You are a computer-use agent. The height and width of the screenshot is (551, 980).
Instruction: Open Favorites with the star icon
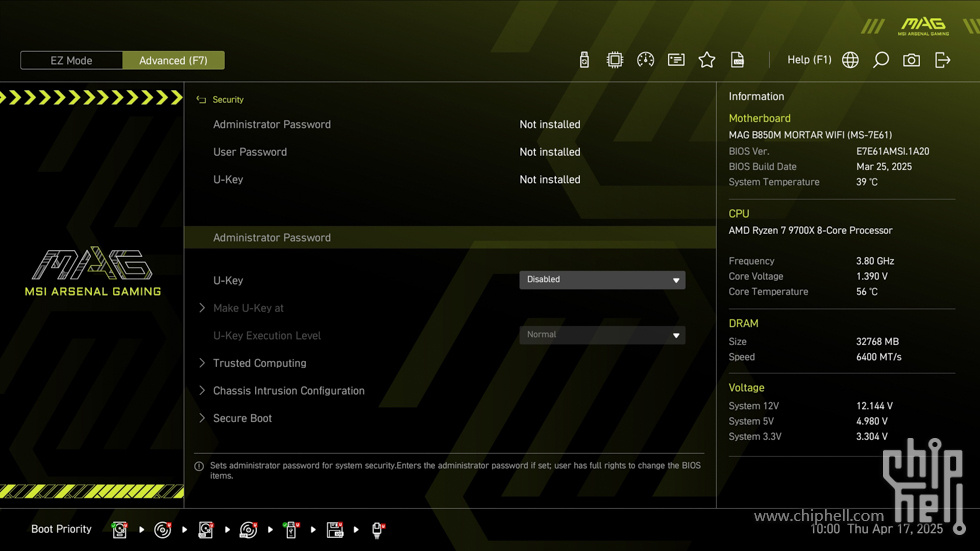tap(706, 60)
